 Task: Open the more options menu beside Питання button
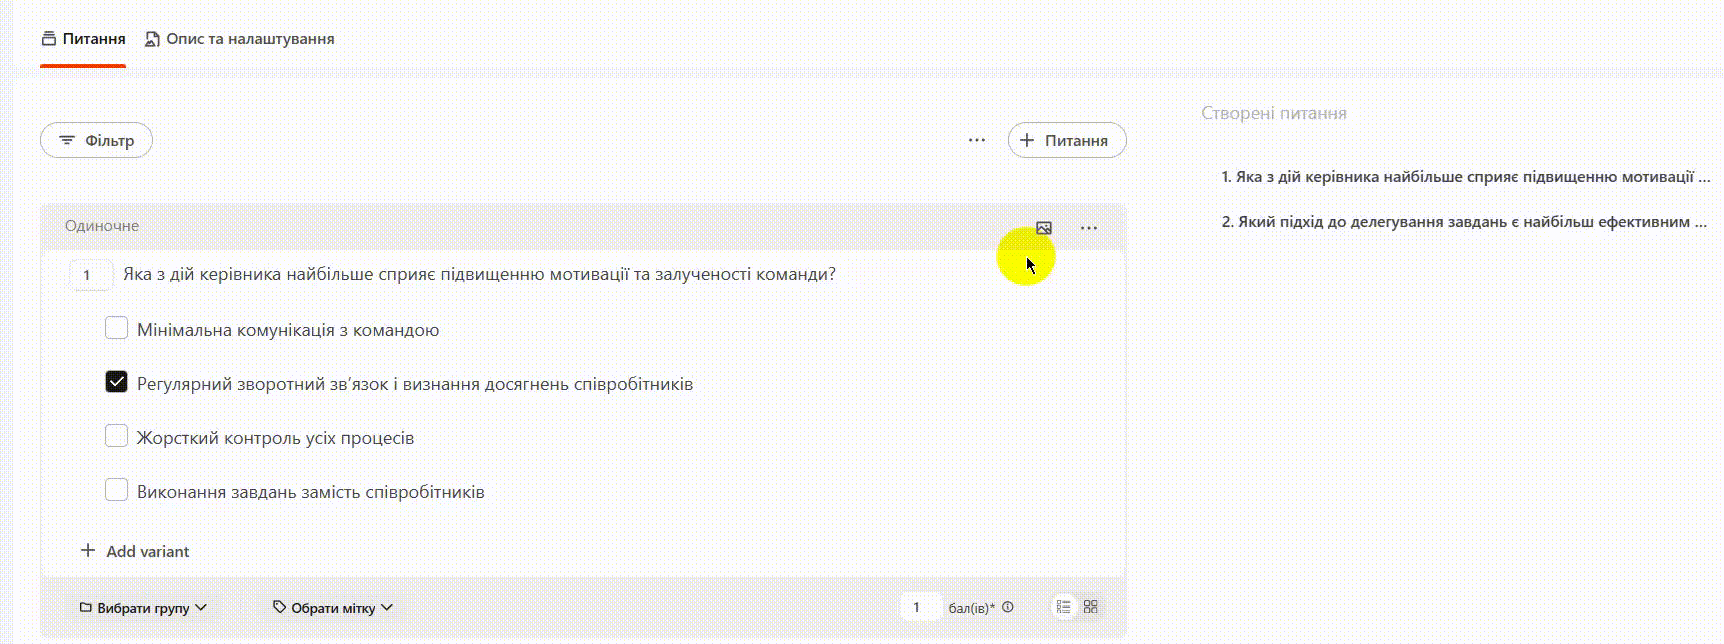976,140
